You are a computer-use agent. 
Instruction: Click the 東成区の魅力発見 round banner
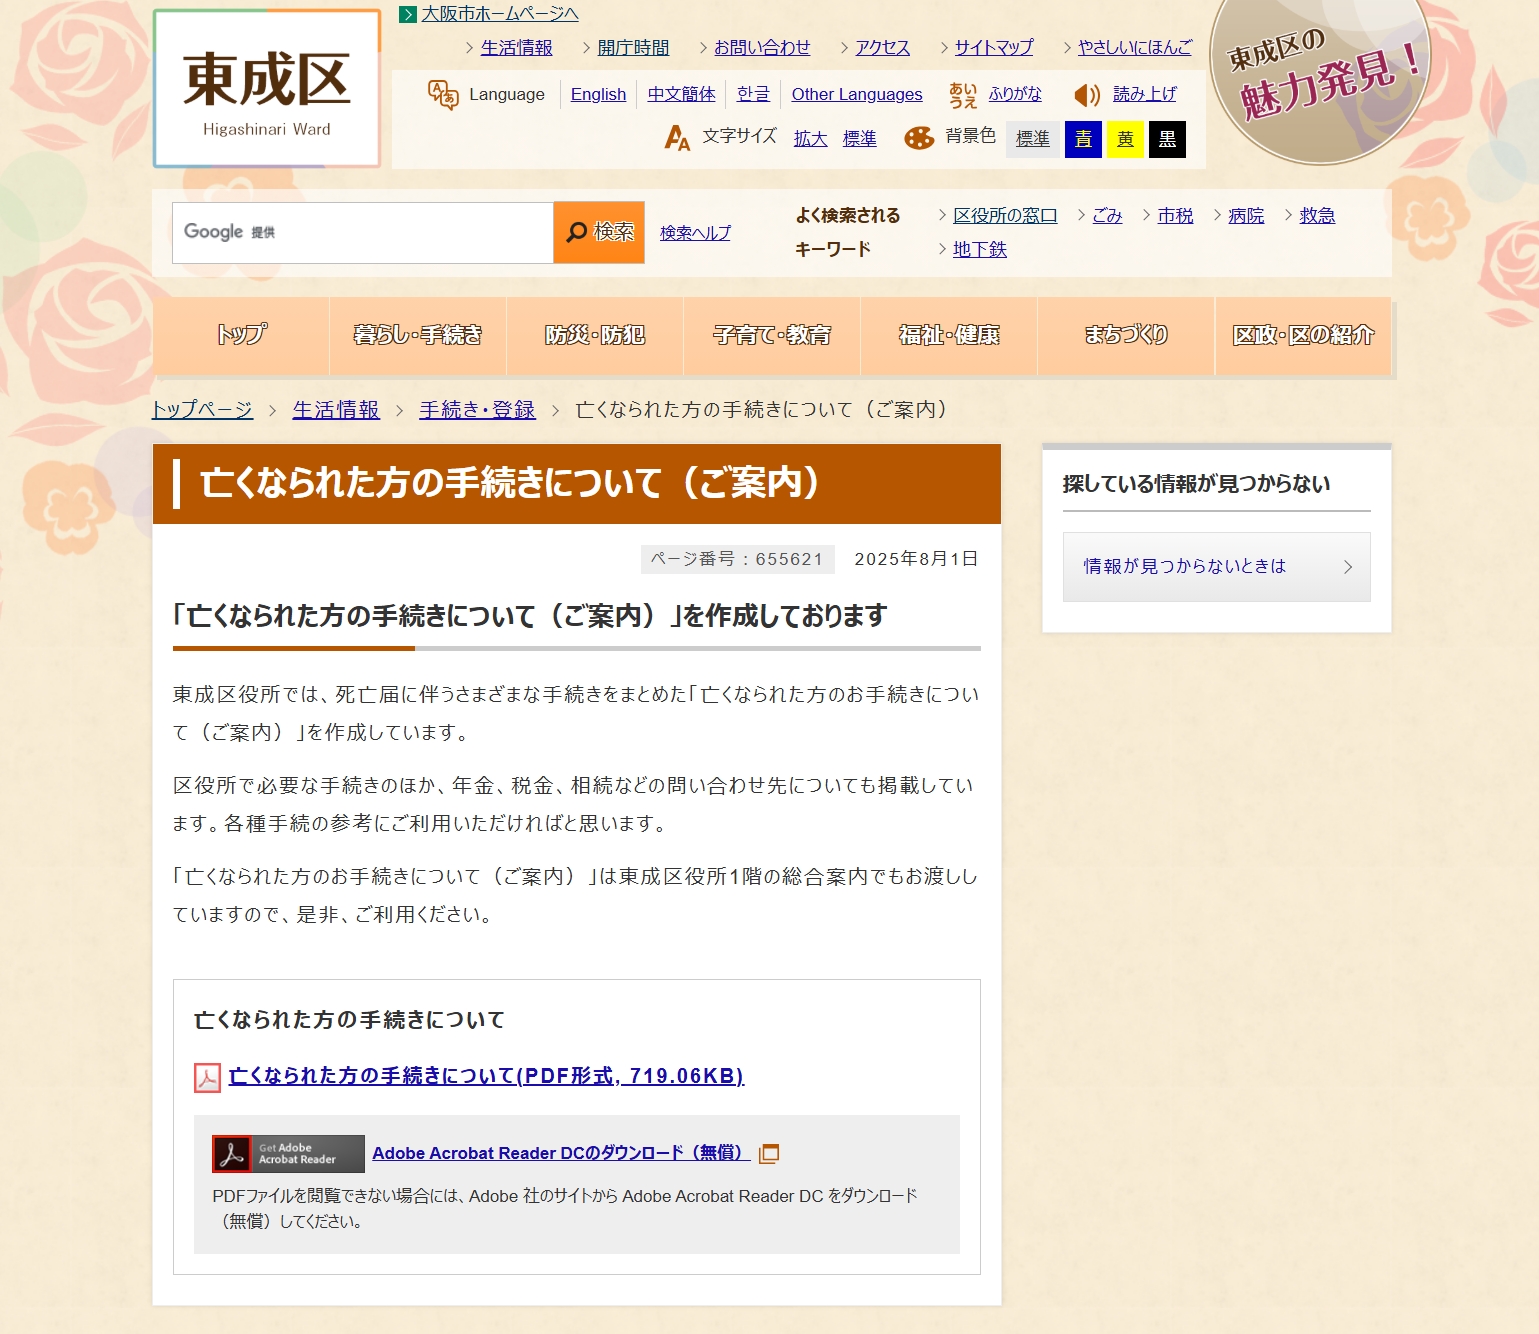pos(1319,78)
